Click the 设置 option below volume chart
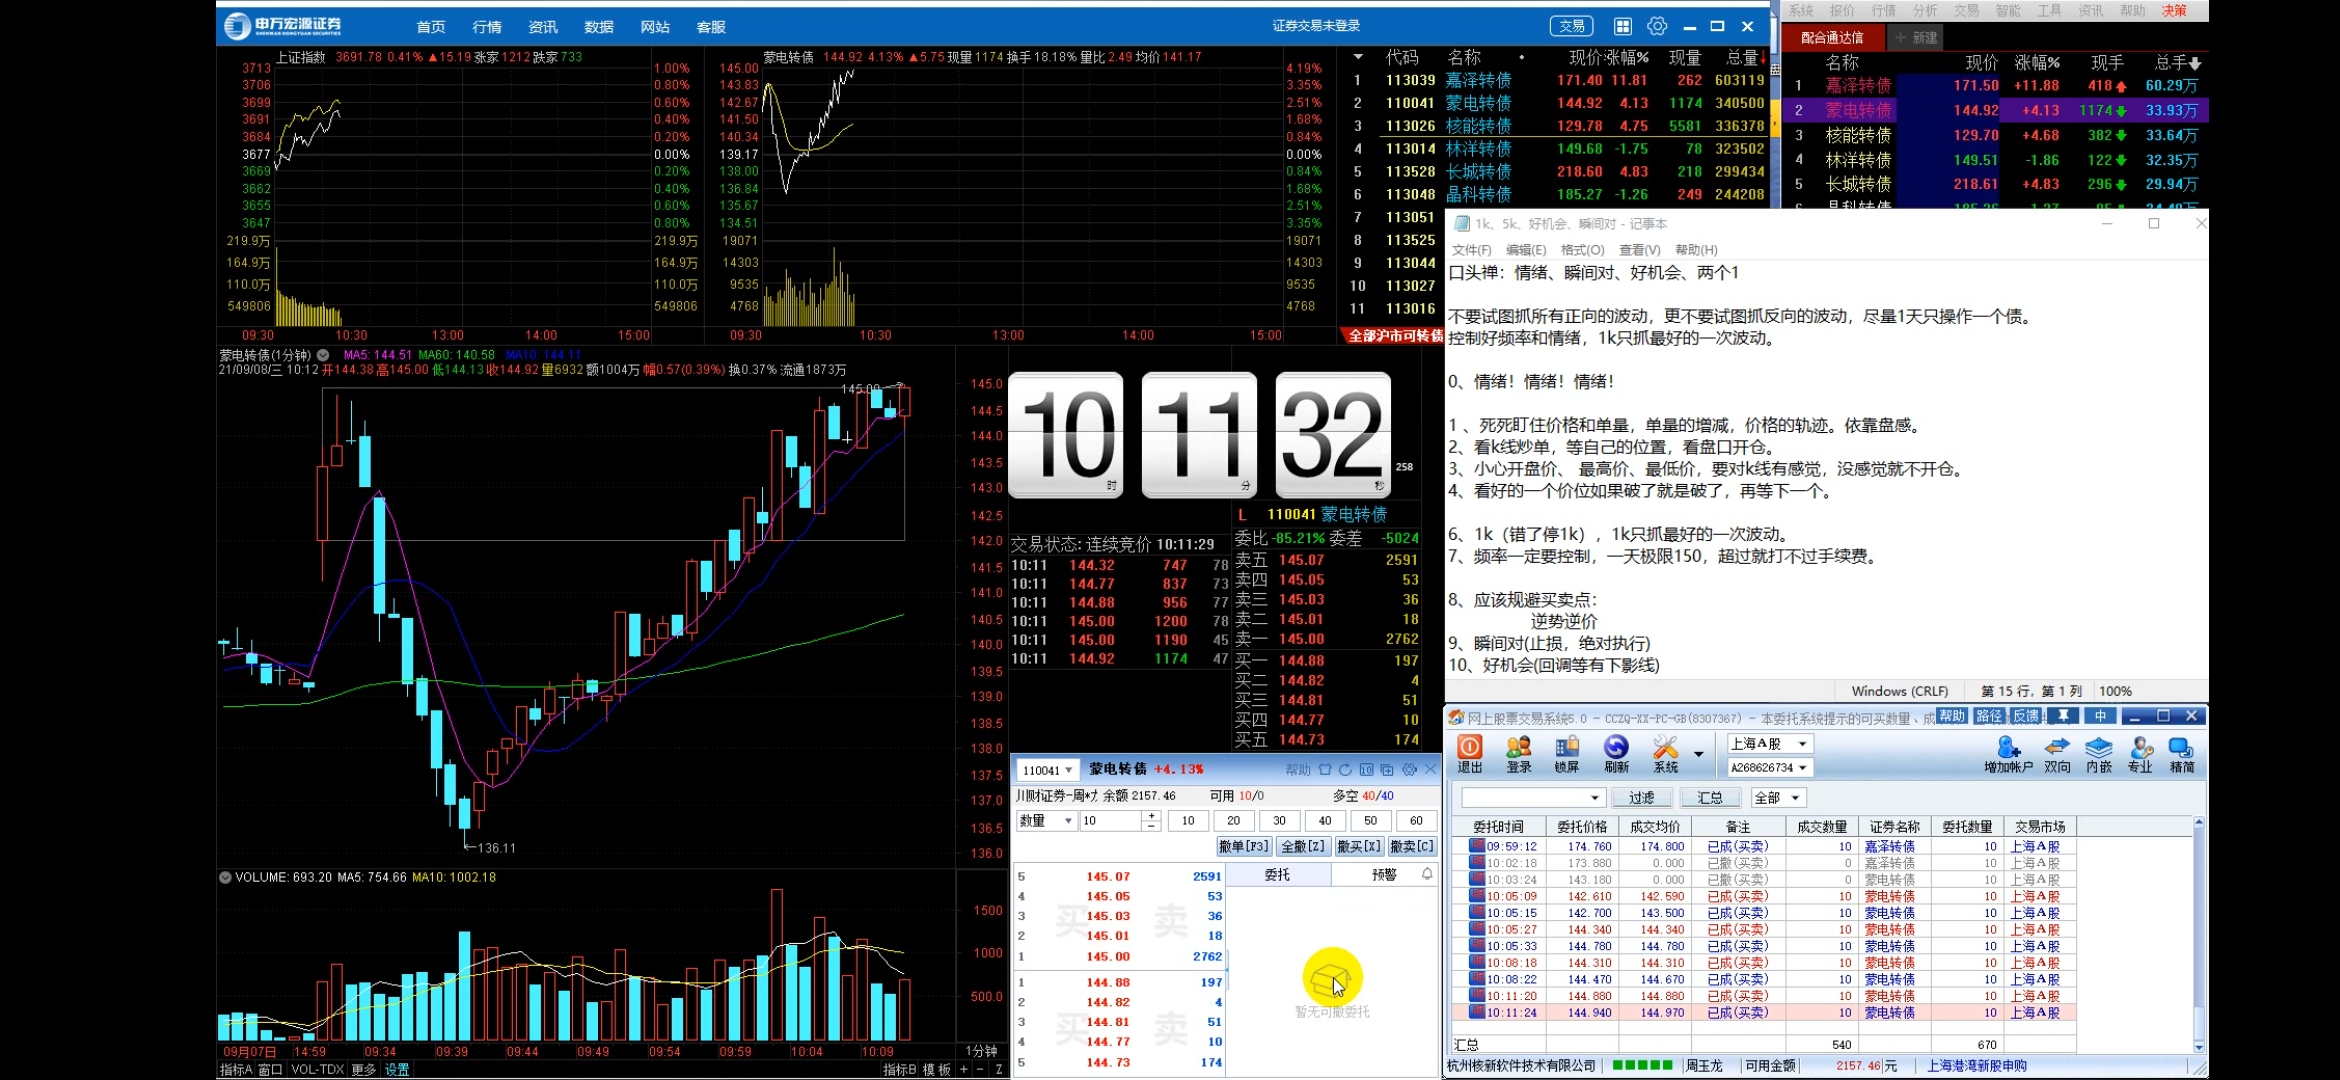The width and height of the screenshot is (2340, 1080). 397,1069
